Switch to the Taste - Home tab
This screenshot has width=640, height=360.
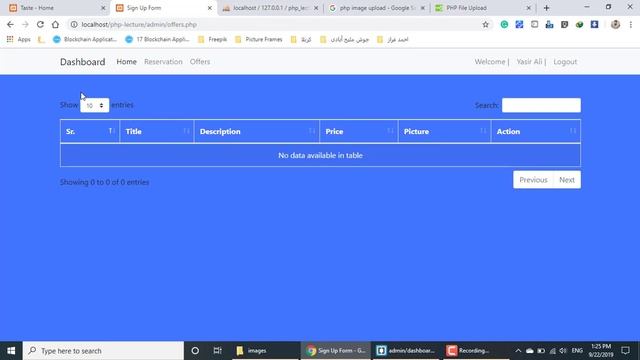tap(55, 8)
